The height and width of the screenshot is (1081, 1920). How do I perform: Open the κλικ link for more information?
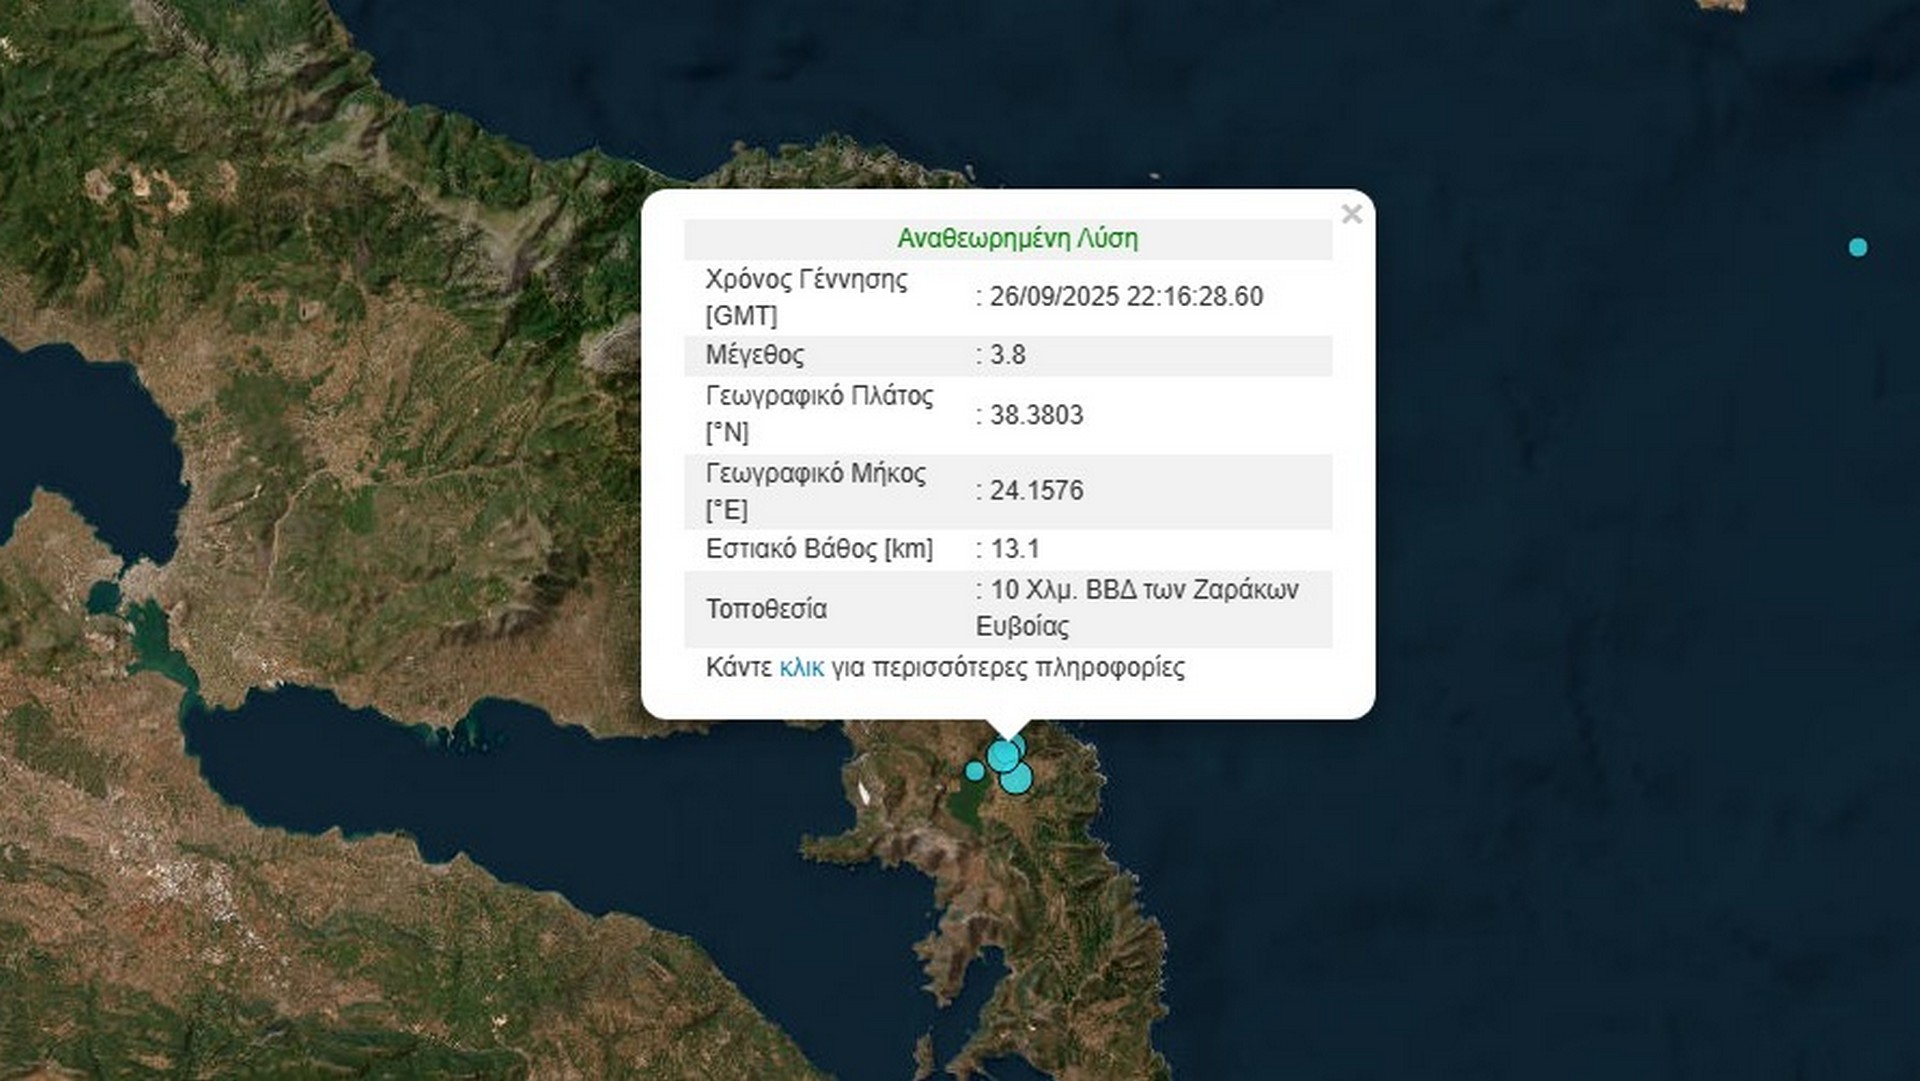point(801,668)
